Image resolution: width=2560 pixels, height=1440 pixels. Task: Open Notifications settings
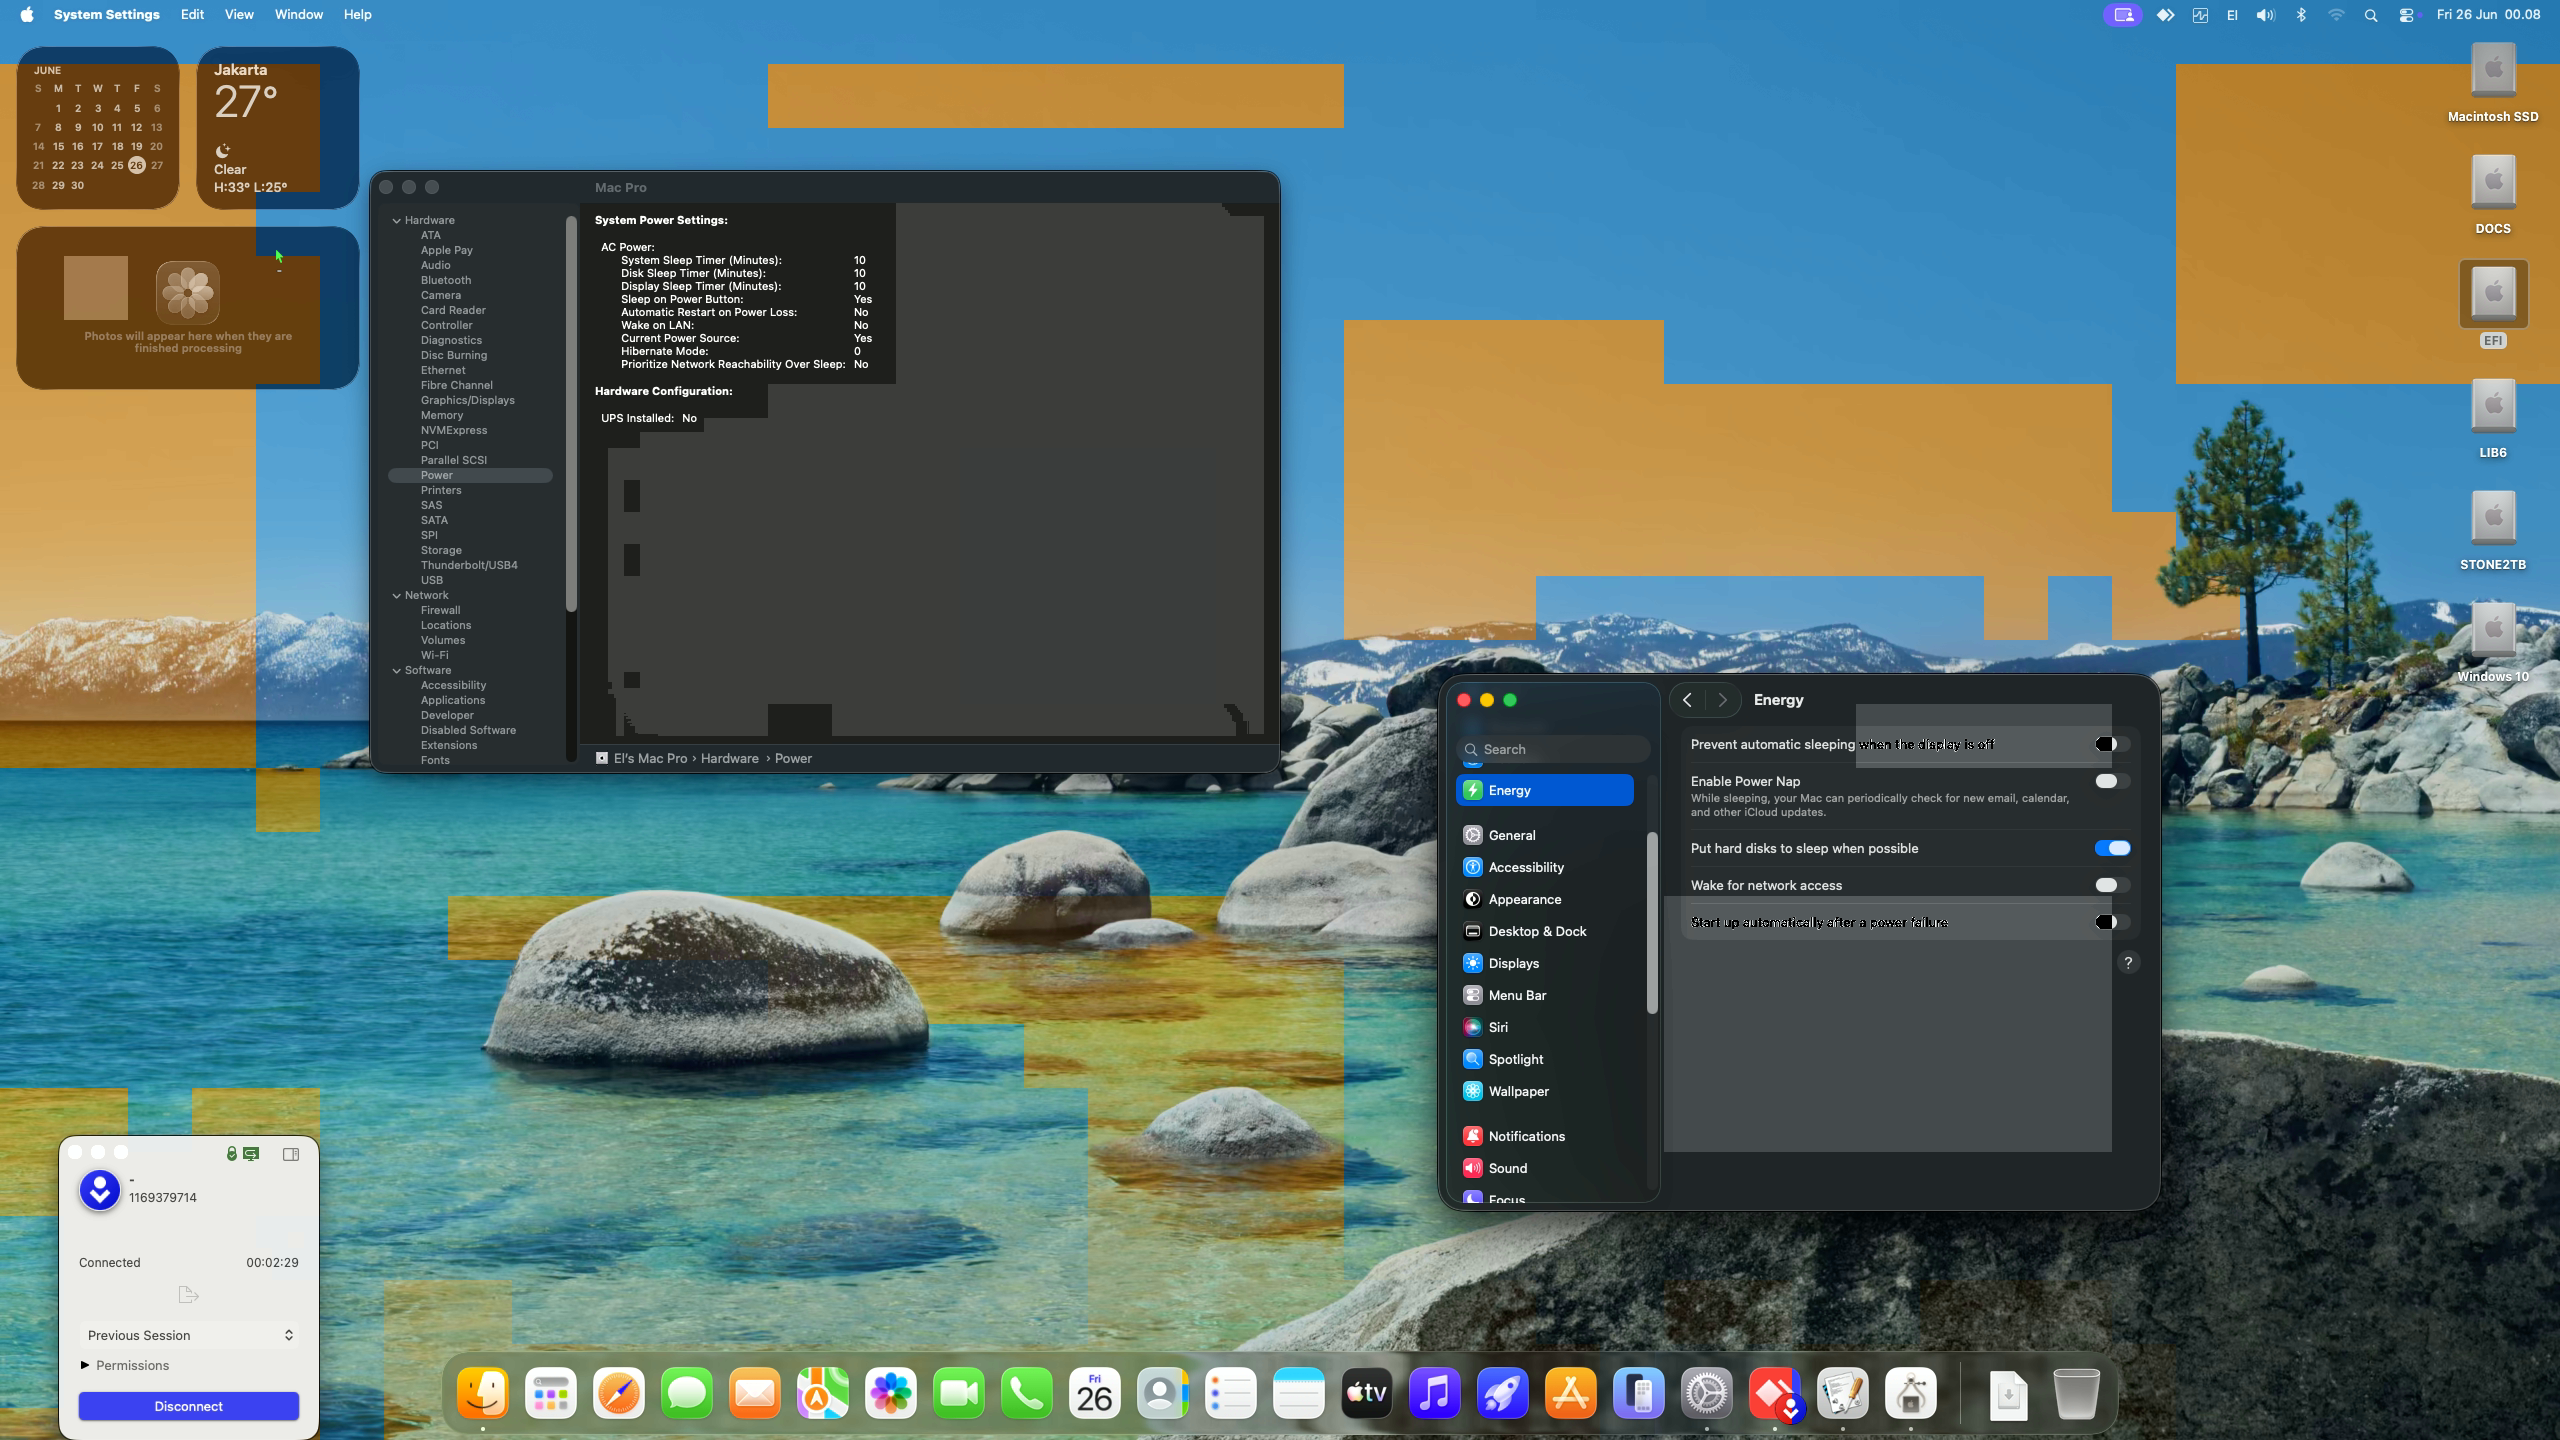point(1544,1136)
